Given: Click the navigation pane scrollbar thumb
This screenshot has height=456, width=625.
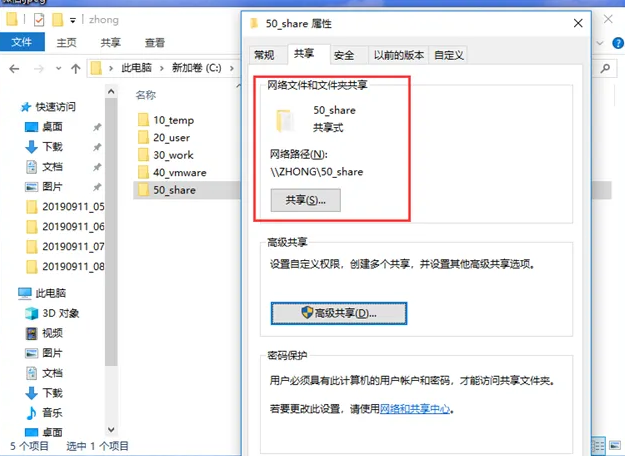Looking at the screenshot, I should point(111,232).
